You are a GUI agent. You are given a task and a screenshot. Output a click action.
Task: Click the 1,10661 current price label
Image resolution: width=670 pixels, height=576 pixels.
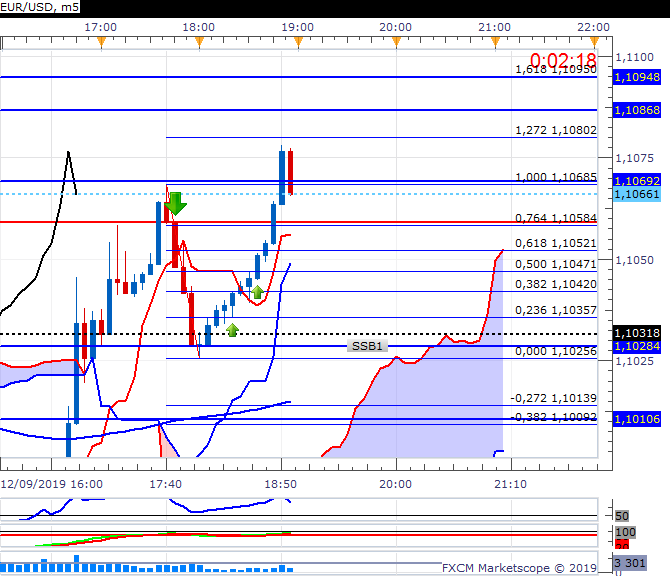[x=637, y=194]
